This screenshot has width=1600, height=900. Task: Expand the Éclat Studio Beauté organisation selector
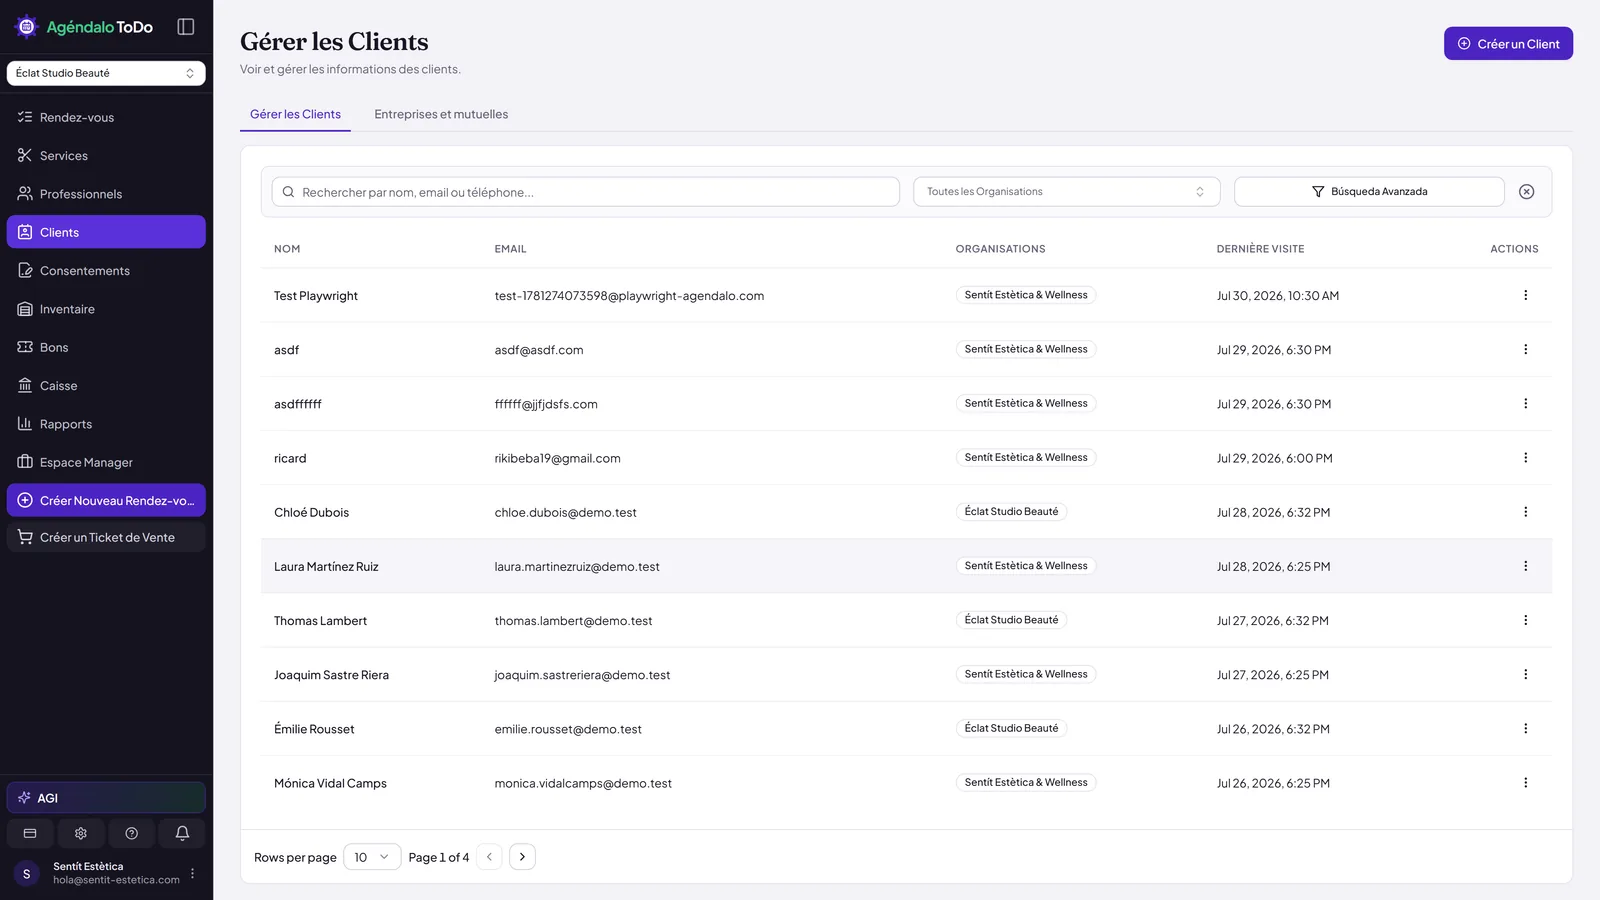click(x=106, y=73)
